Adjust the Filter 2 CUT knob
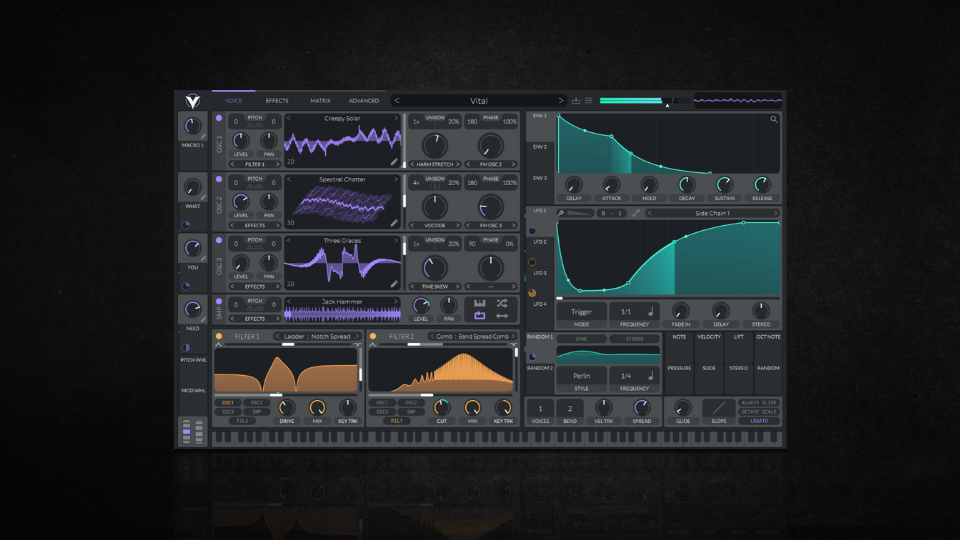Image resolution: width=960 pixels, height=540 pixels. click(441, 407)
